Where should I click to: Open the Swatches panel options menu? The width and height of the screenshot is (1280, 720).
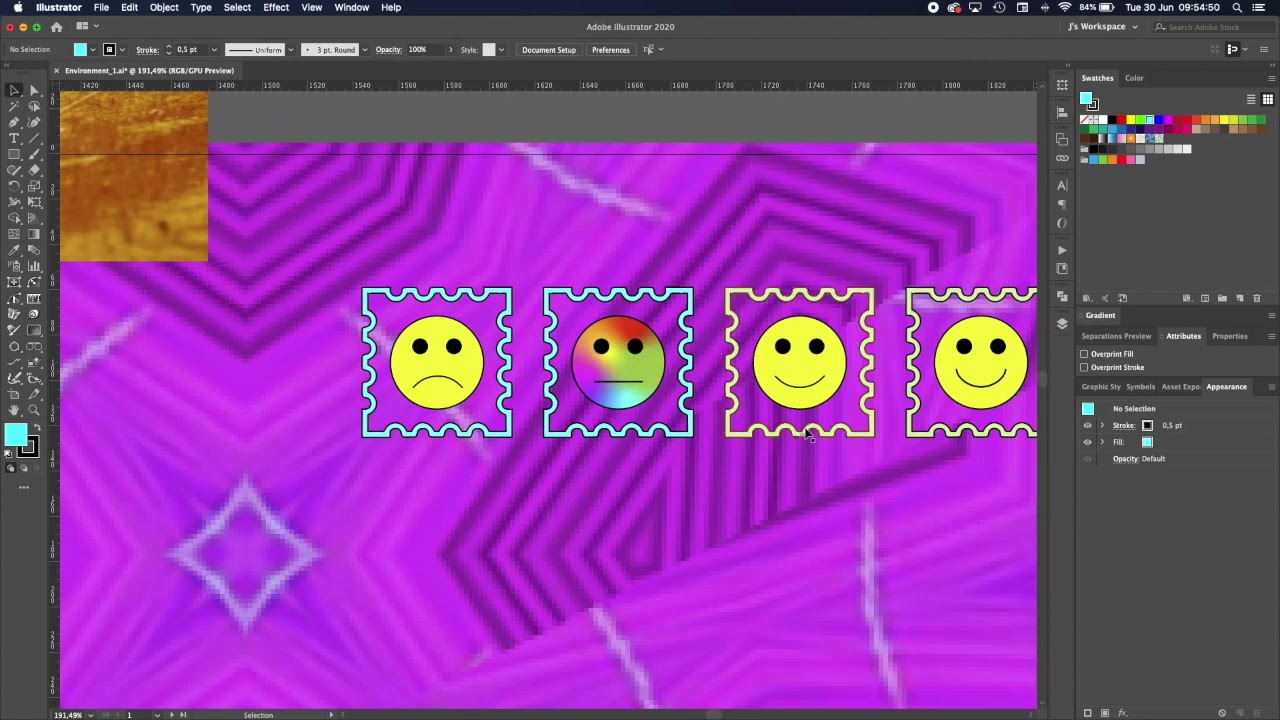coord(1271,78)
